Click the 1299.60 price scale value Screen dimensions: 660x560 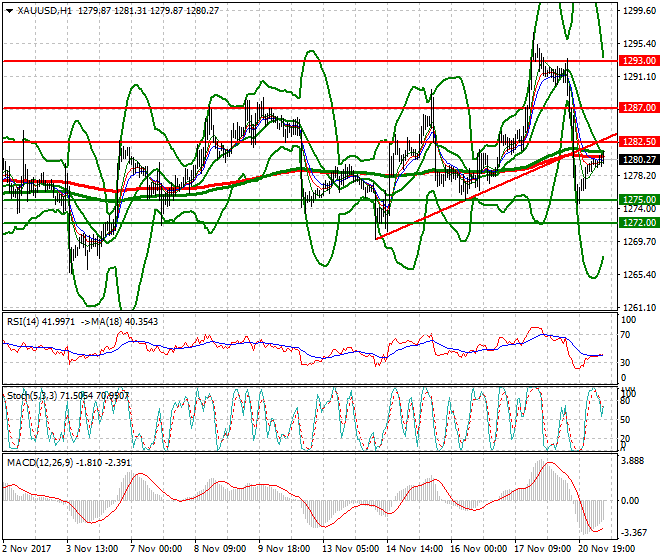(639, 11)
